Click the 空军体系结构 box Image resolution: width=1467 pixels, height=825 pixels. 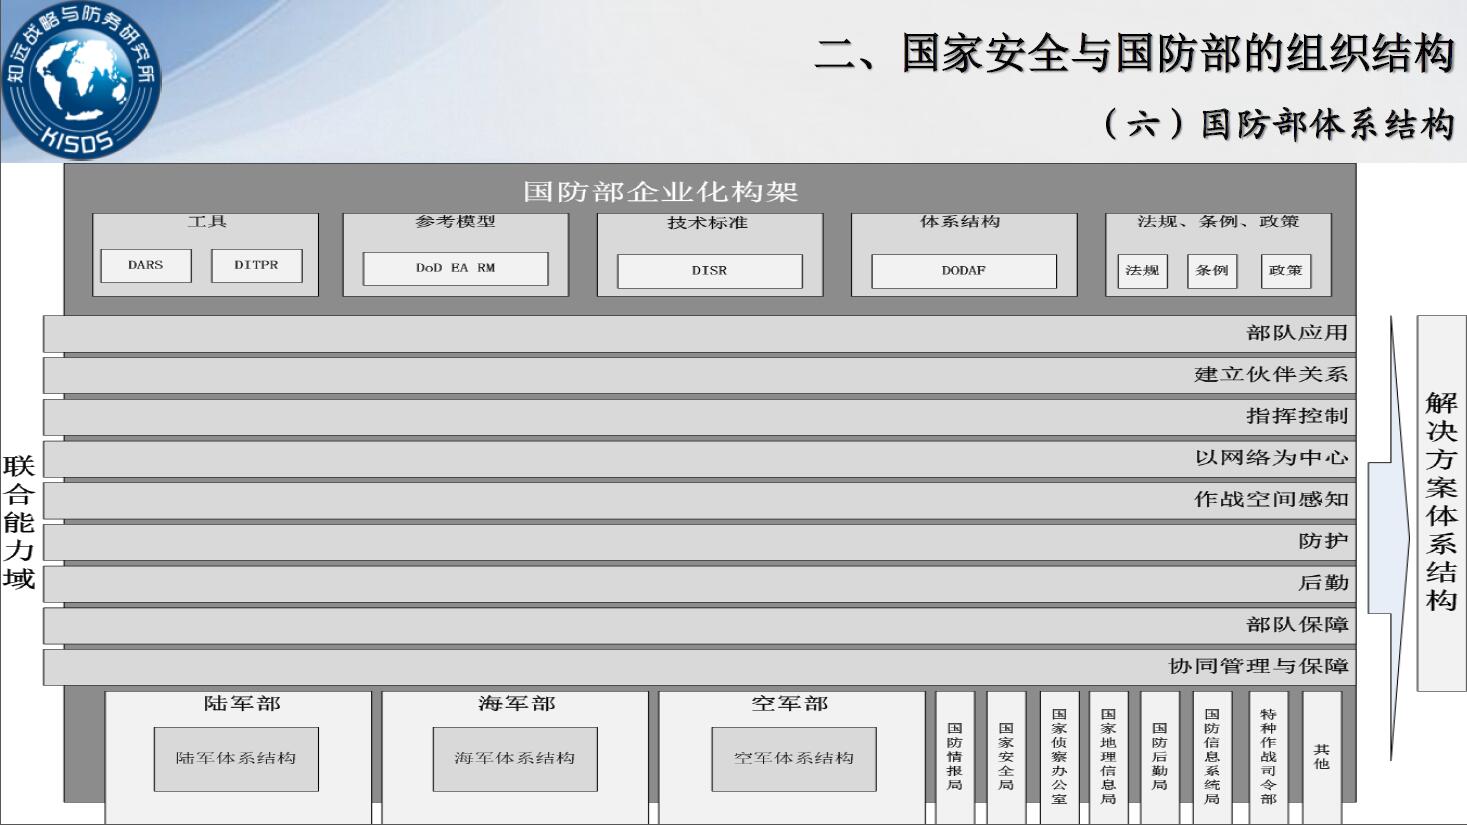(793, 759)
